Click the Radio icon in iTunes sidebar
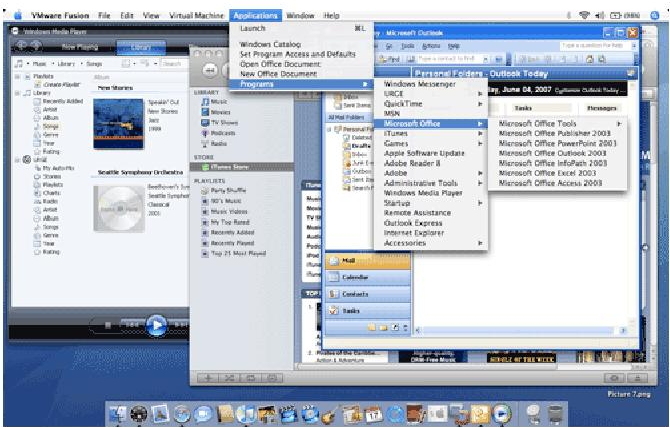670x427 pixels. (x=206, y=144)
